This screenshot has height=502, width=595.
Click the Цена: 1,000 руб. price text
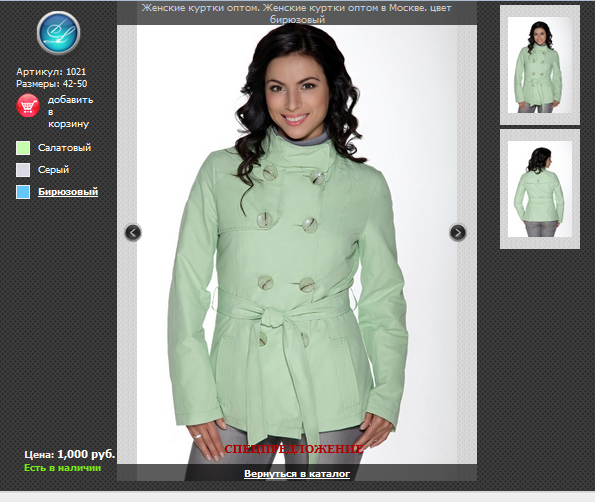[69, 454]
